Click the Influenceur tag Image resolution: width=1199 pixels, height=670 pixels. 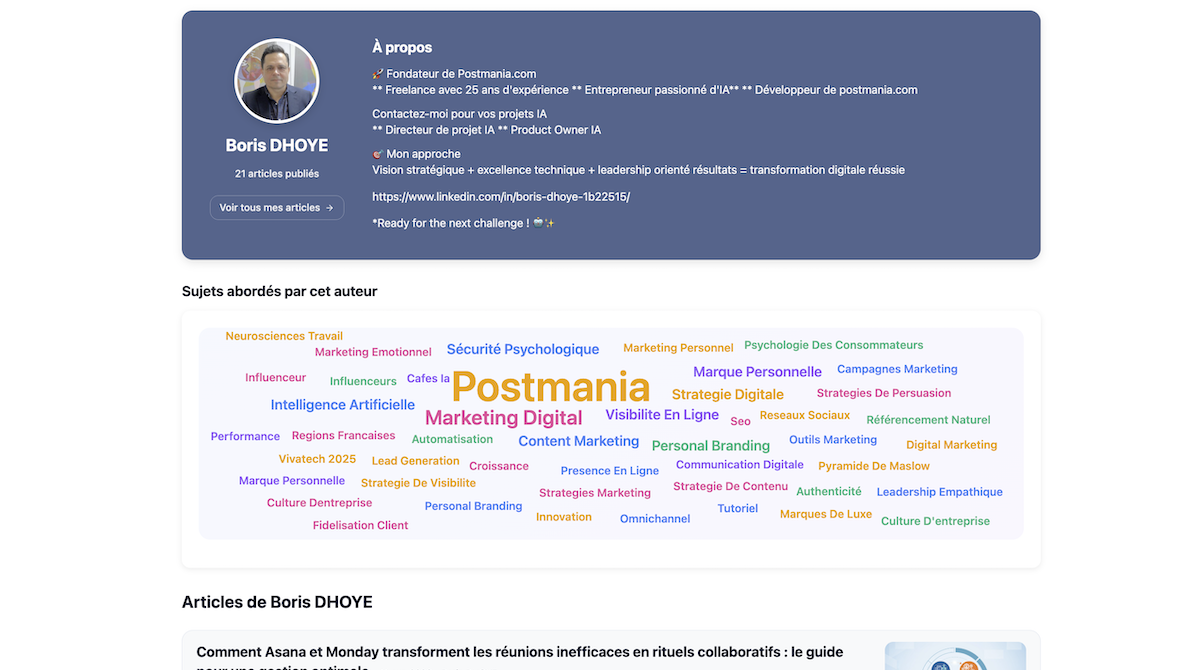tap(275, 377)
